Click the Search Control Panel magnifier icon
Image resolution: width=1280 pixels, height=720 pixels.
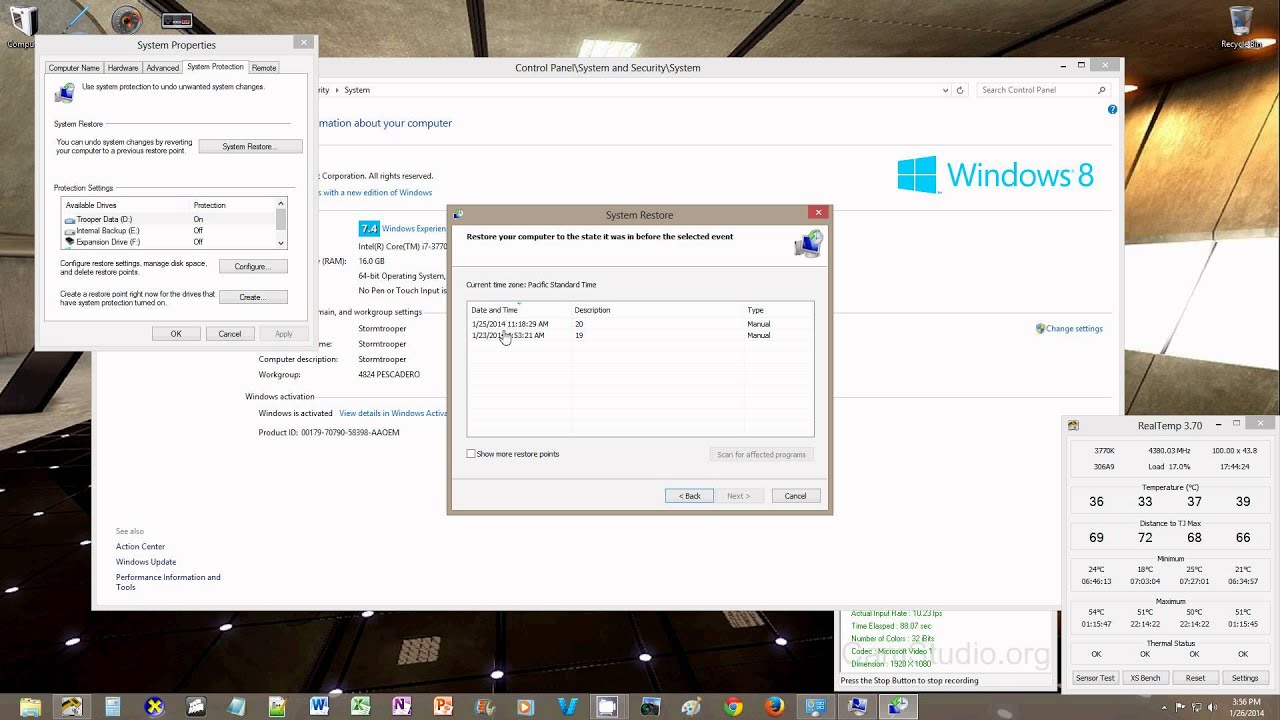click(1102, 90)
